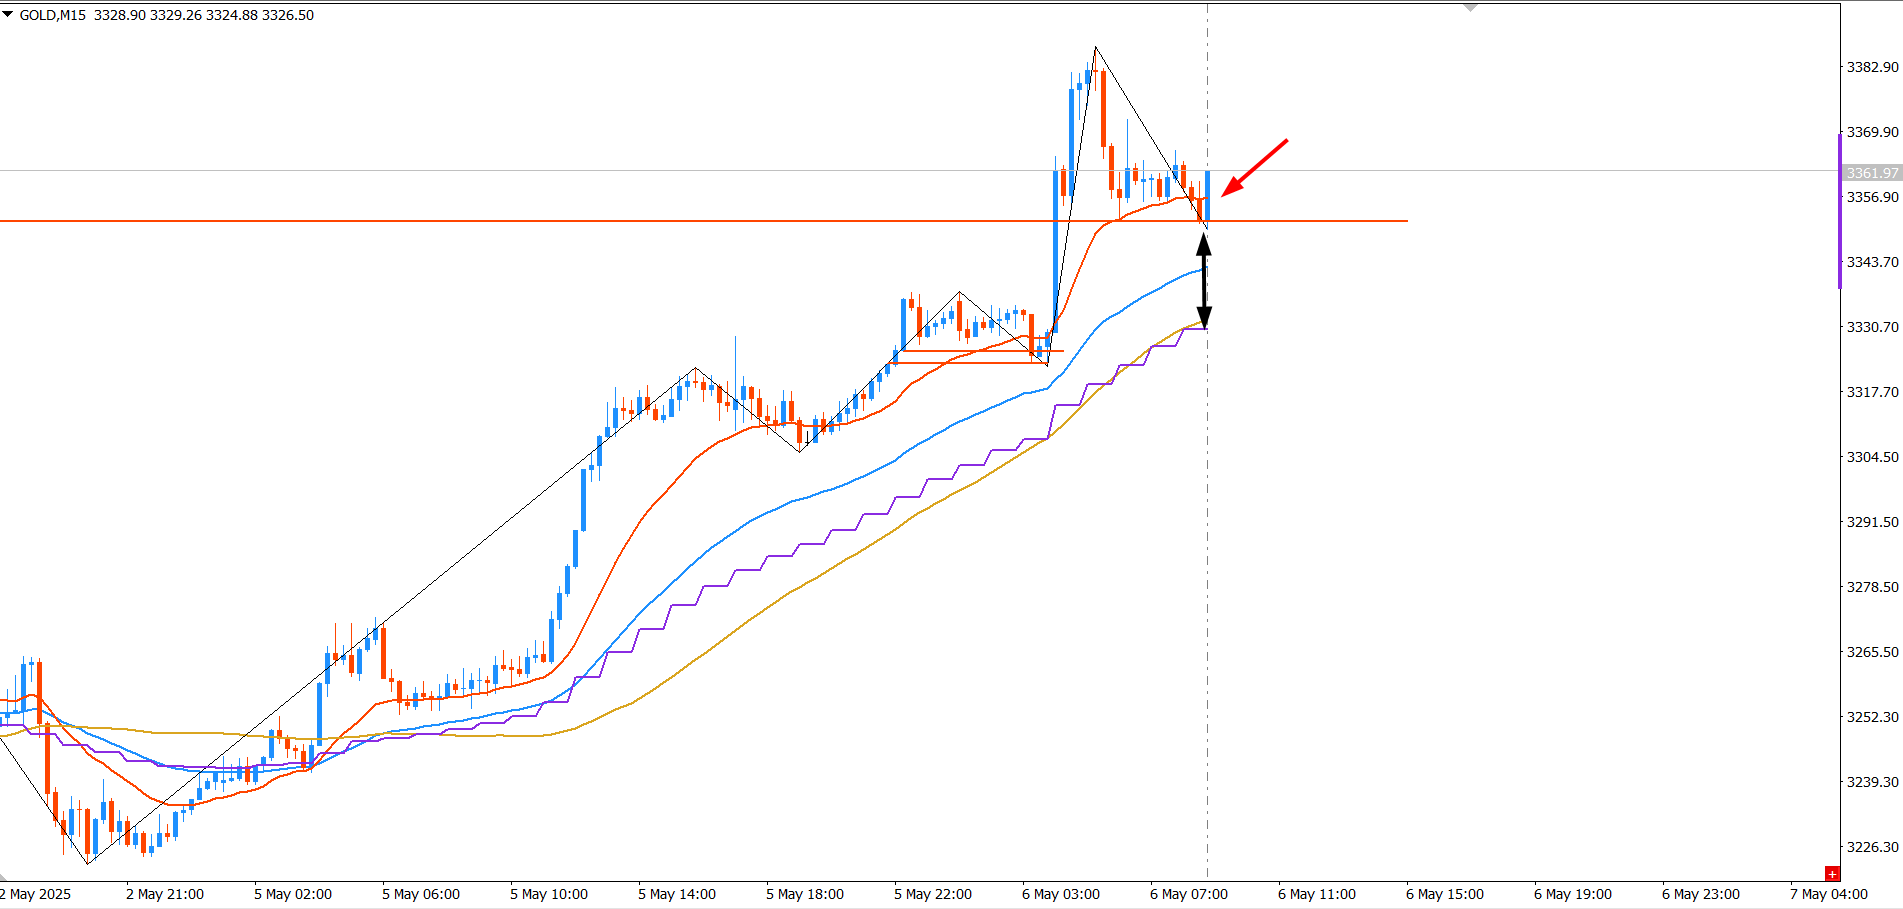Viewport: 1903px width, 909px height.
Task: Click the 2 May 21:00 time label
Action: [165, 894]
